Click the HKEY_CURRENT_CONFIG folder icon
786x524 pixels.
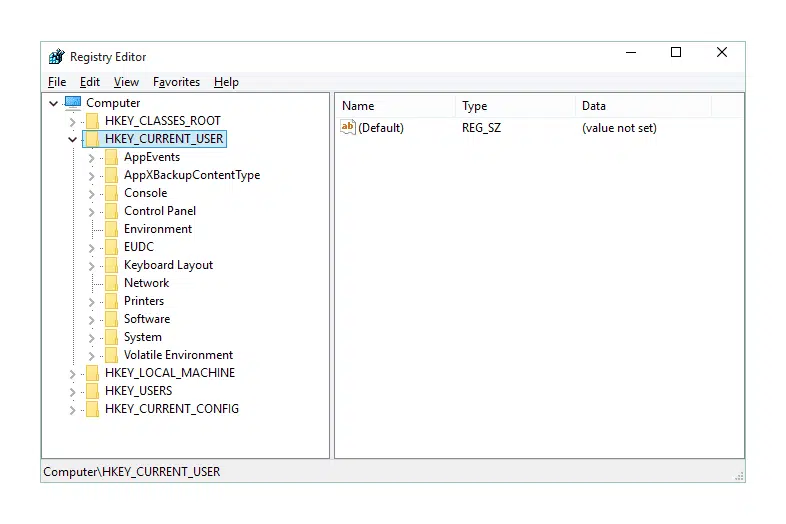point(92,409)
